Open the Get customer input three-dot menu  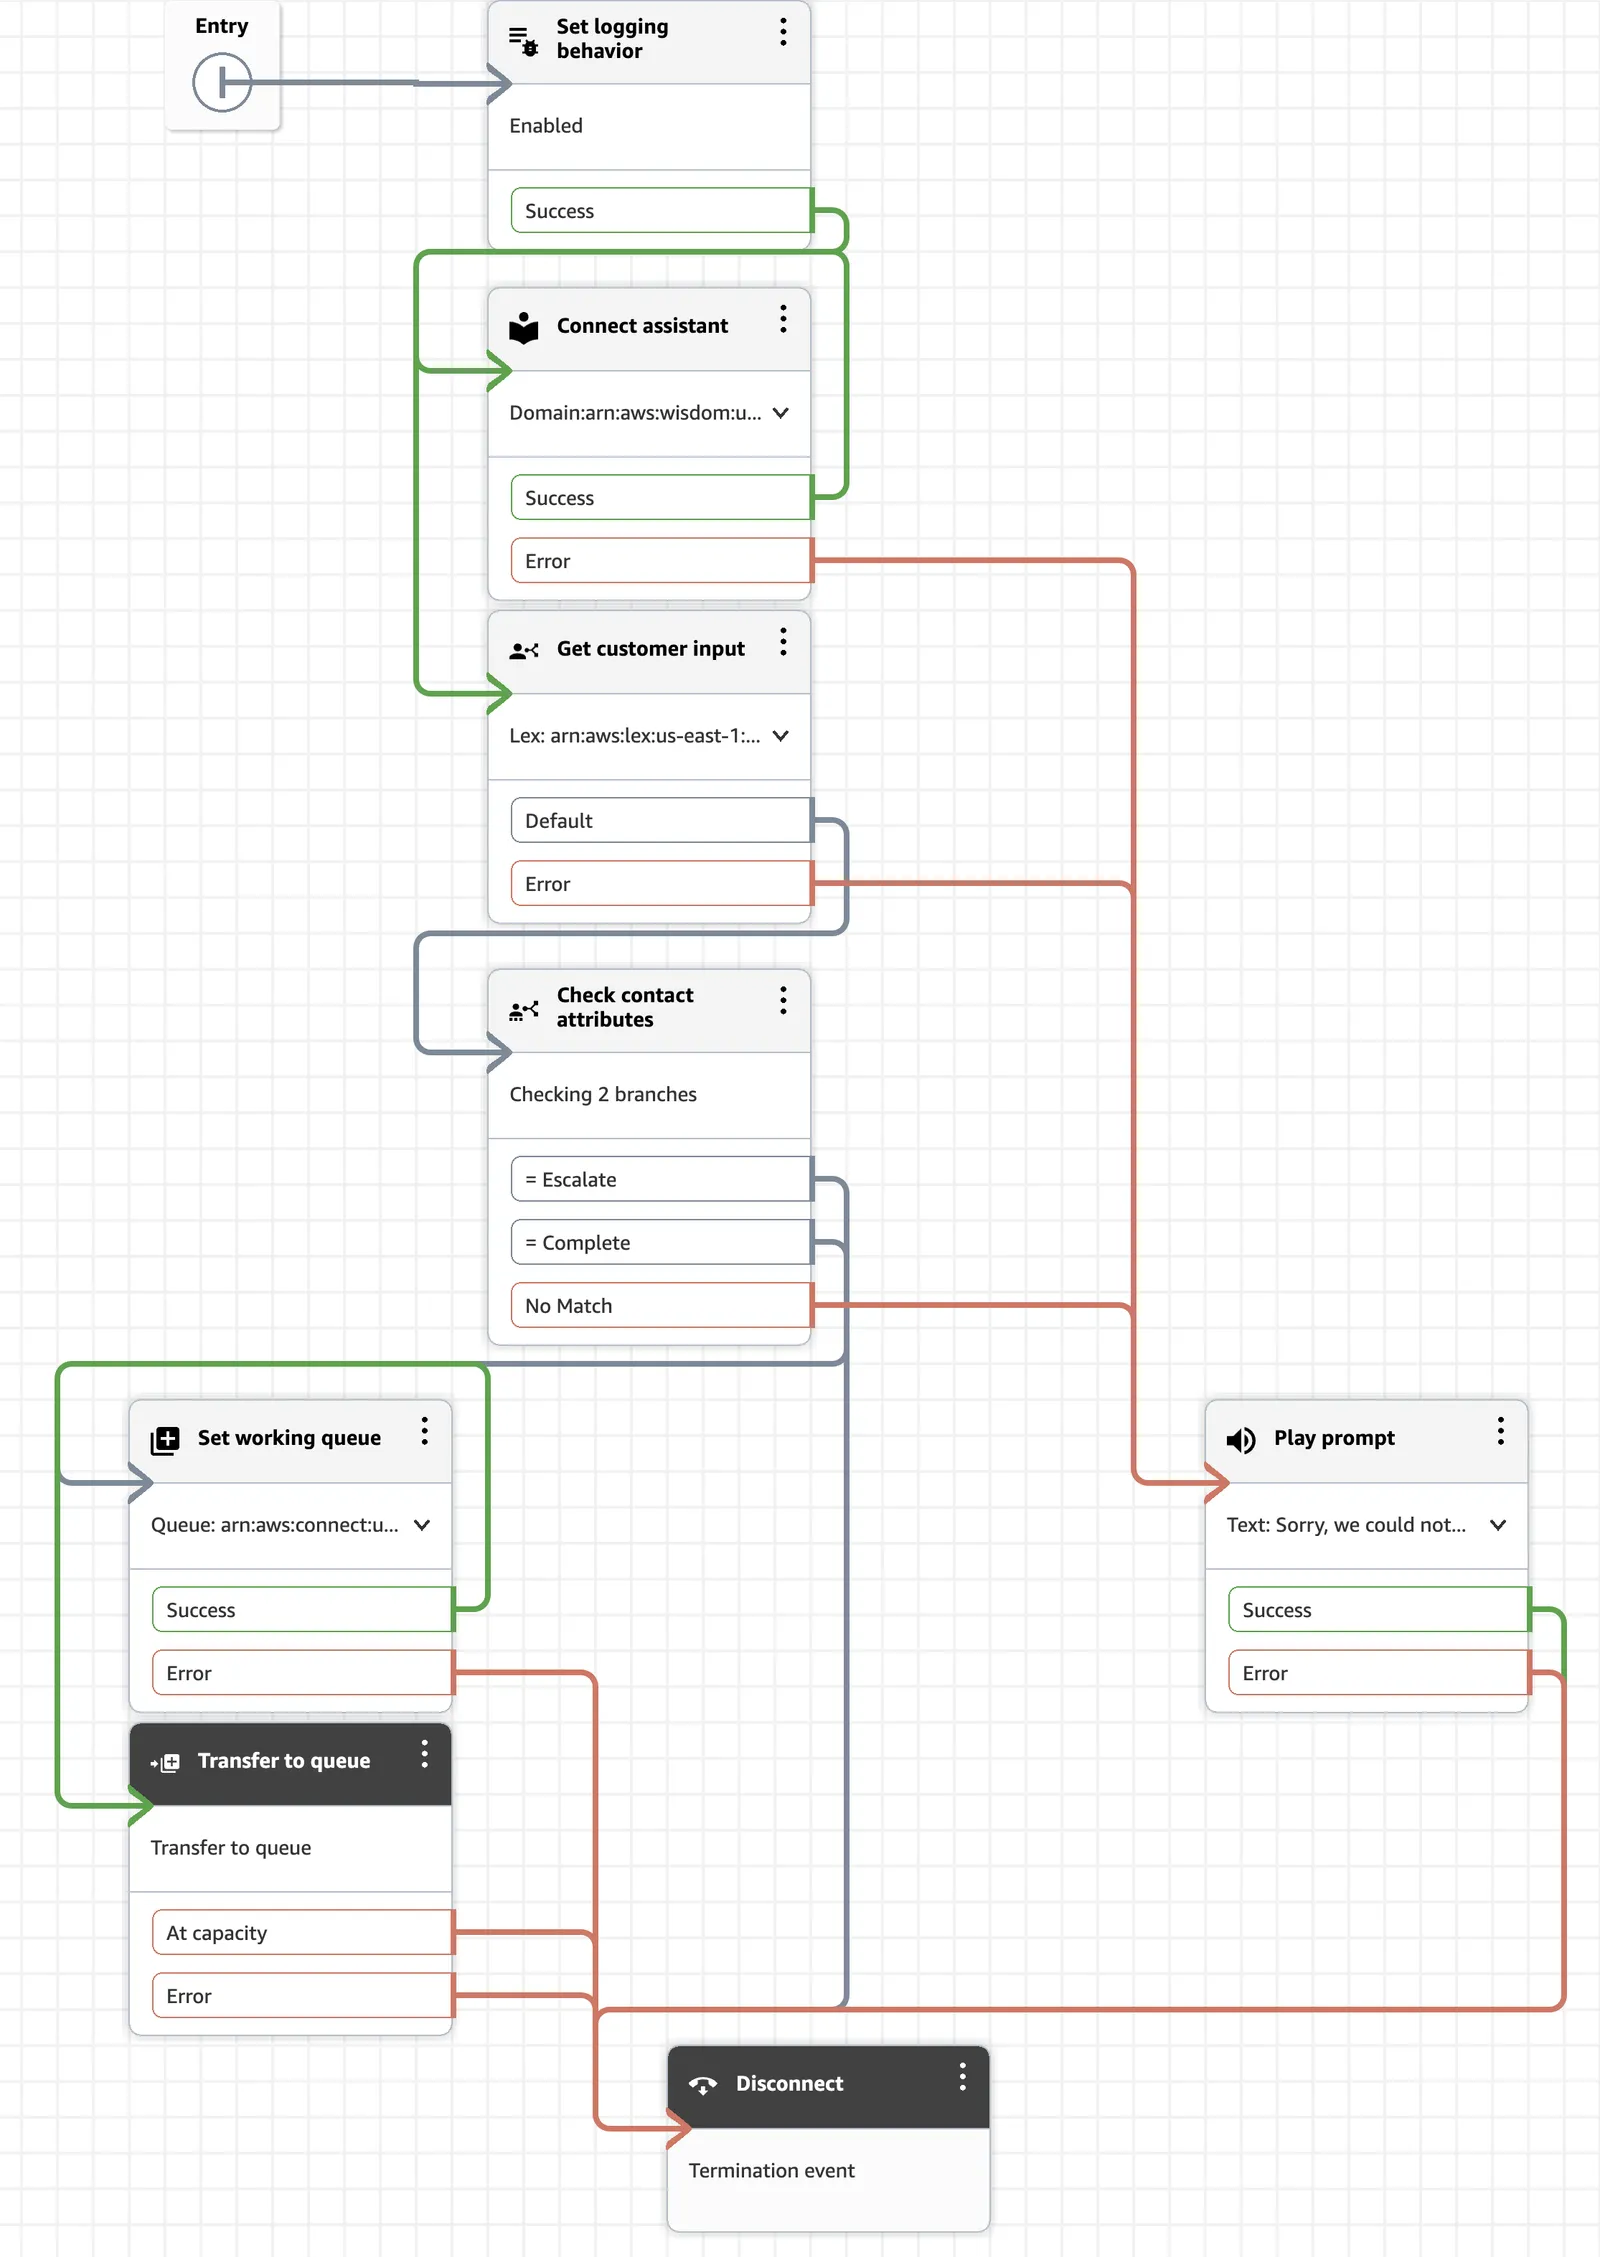click(783, 642)
